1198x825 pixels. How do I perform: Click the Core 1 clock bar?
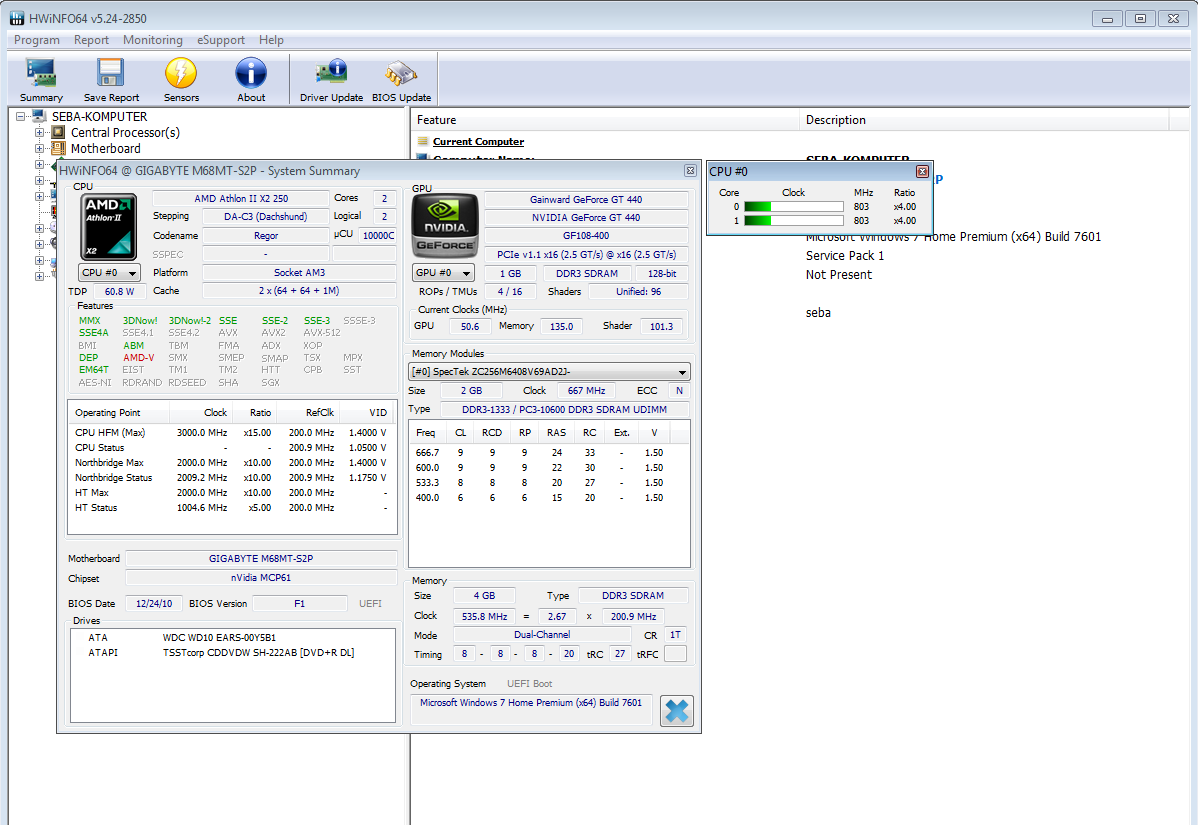click(794, 221)
